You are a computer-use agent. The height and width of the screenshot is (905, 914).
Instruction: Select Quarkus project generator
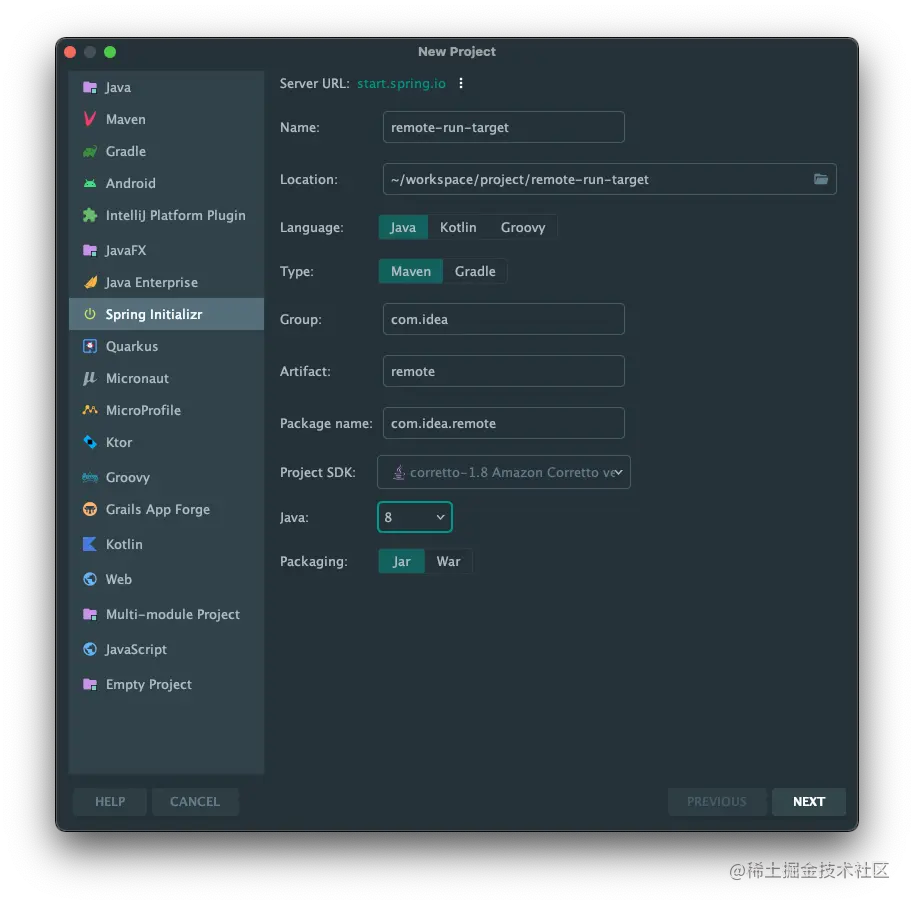pyautogui.click(x=166, y=346)
